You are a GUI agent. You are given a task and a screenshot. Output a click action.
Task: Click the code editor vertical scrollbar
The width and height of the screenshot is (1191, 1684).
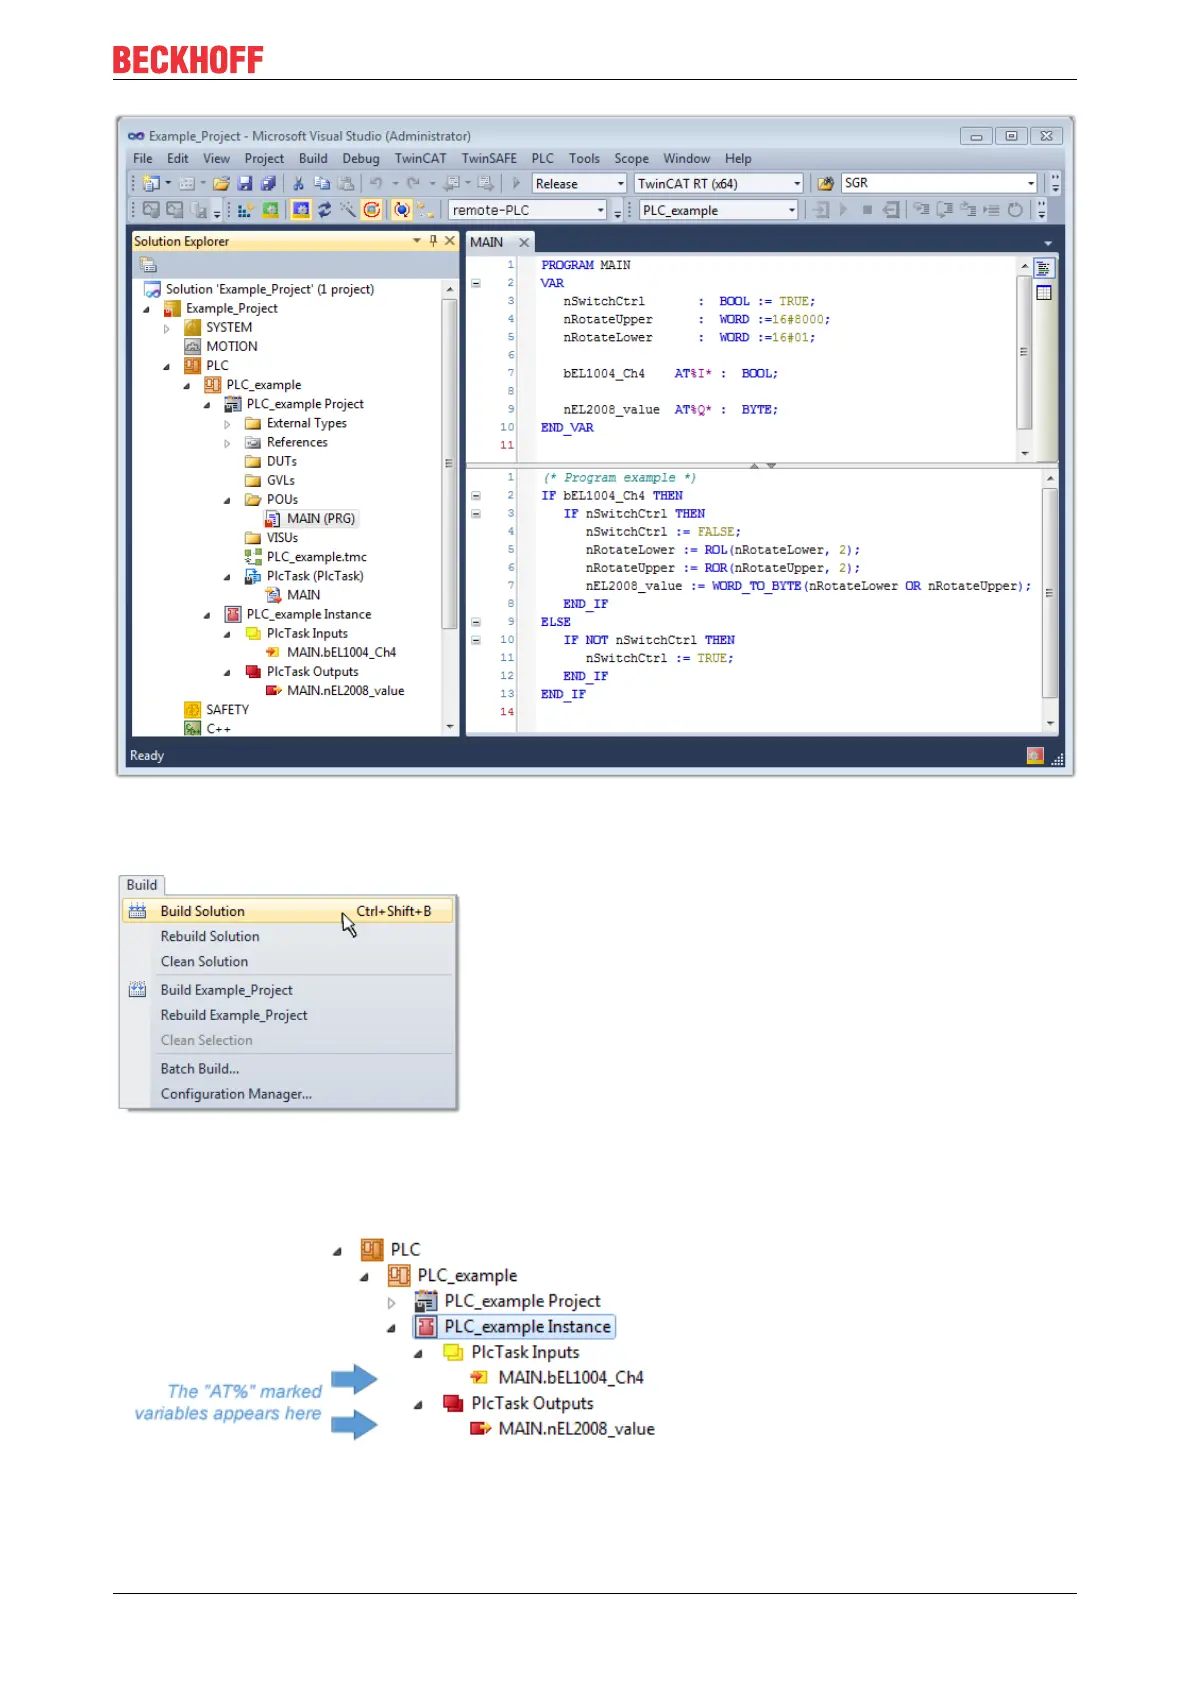pos(1050,600)
